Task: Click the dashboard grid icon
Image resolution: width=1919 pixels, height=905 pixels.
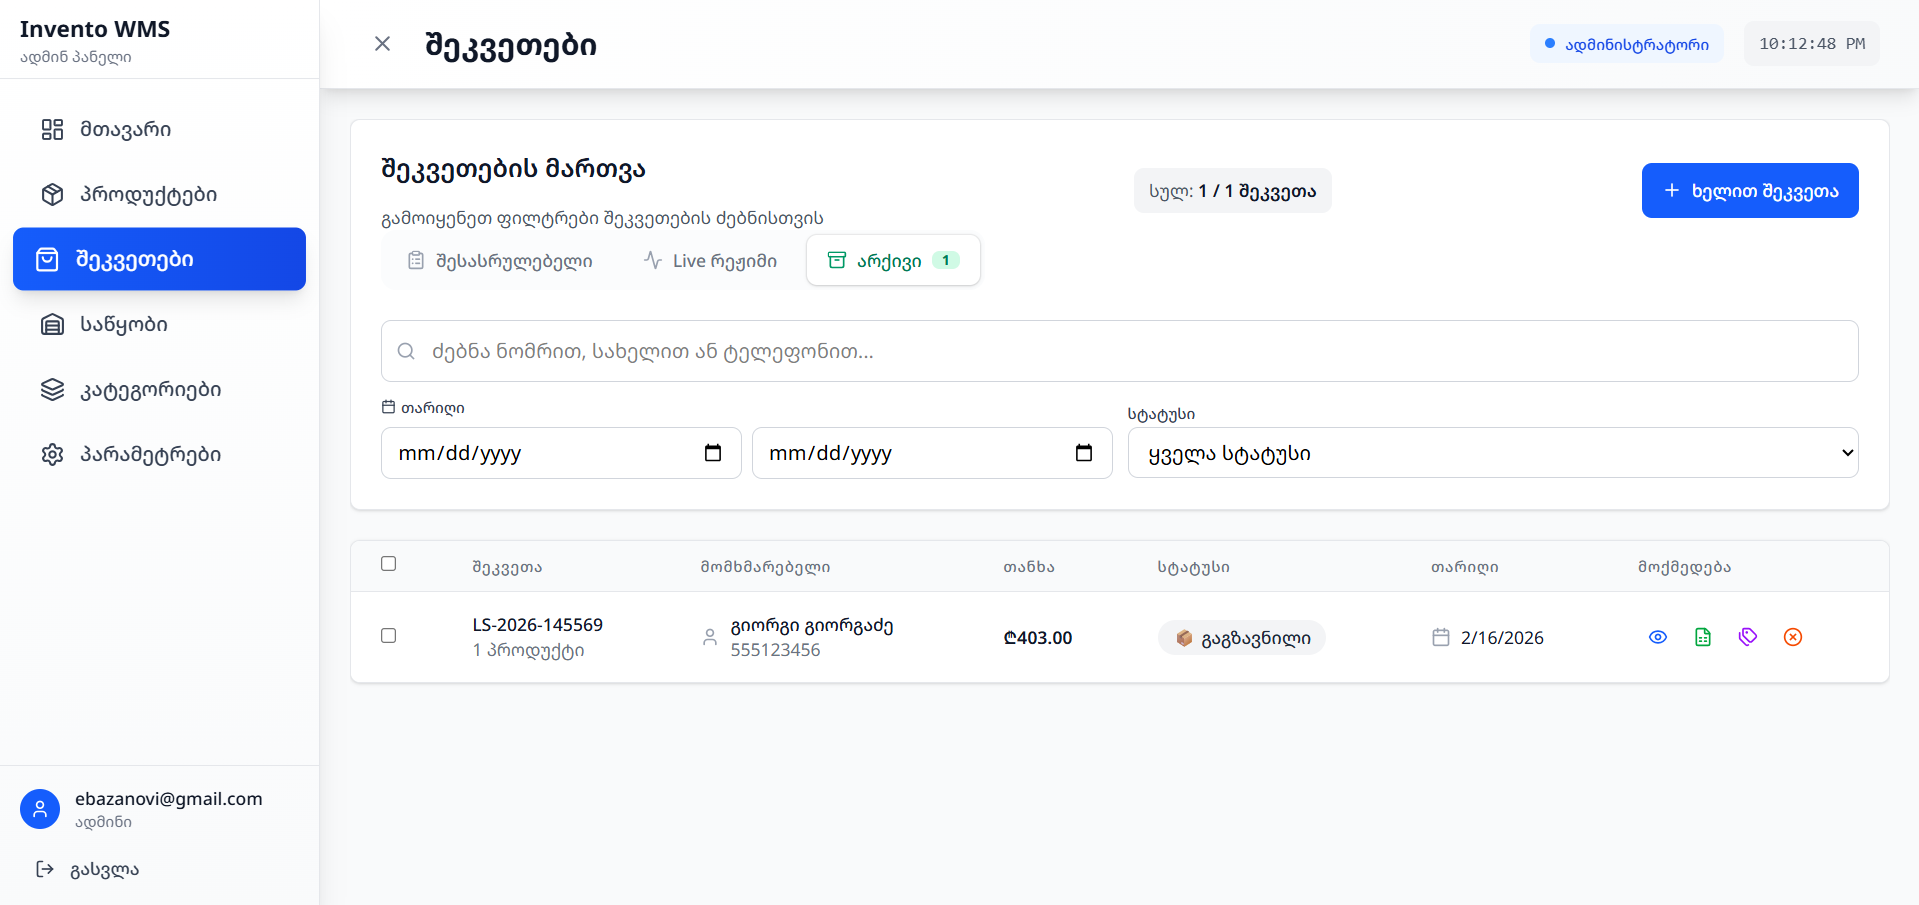Action: (x=52, y=129)
